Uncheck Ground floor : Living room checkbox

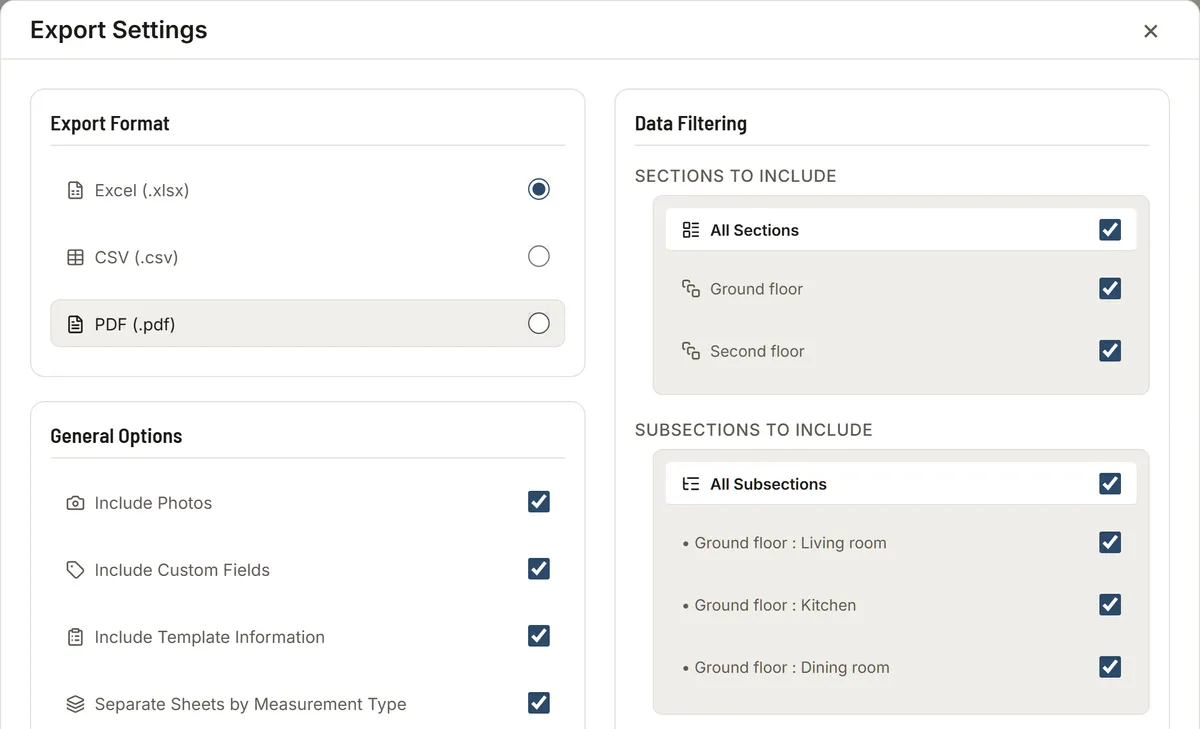(1110, 543)
